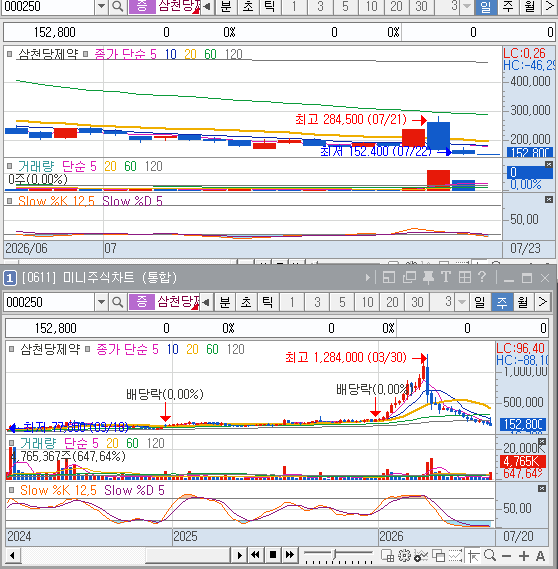Toggle 거래량 volume indicator box in upper chart
The image size is (558, 569).
[10, 166]
